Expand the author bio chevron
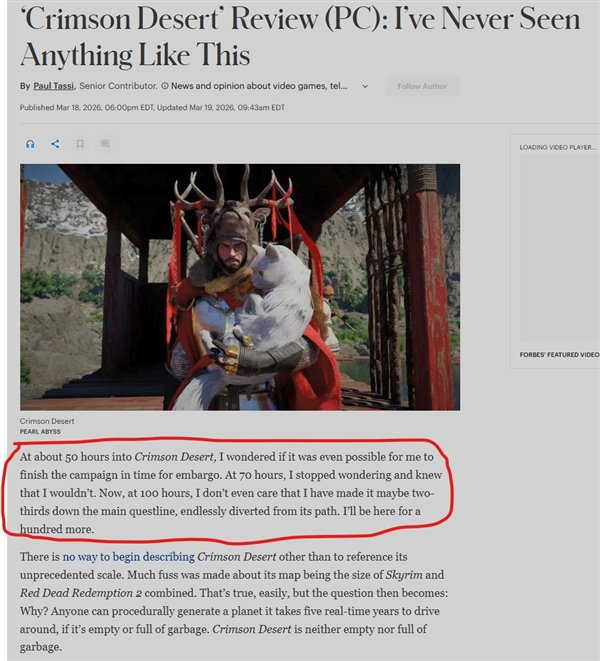Viewport: 600px width, 661px height. point(365,86)
